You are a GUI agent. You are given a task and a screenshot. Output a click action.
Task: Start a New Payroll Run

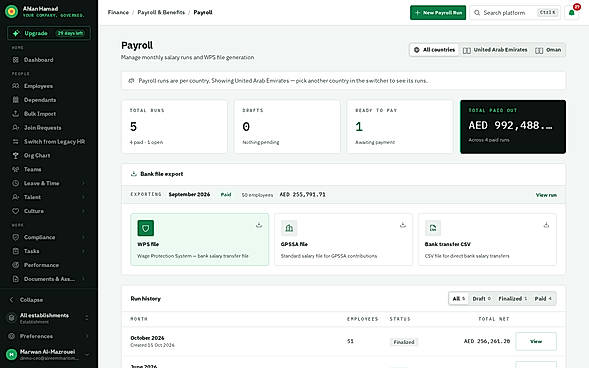click(438, 13)
